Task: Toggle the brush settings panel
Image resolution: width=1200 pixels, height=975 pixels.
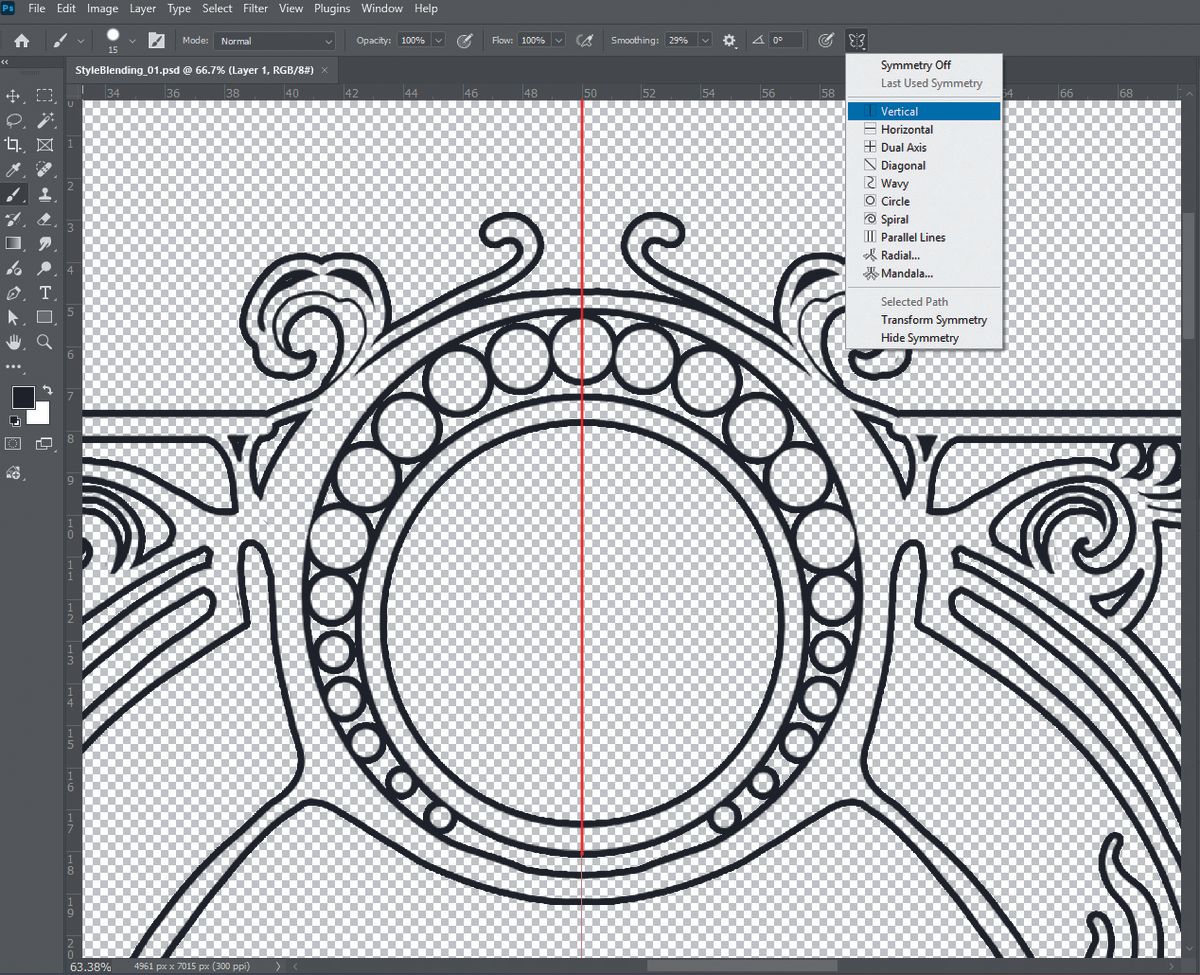Action: pyautogui.click(x=156, y=41)
